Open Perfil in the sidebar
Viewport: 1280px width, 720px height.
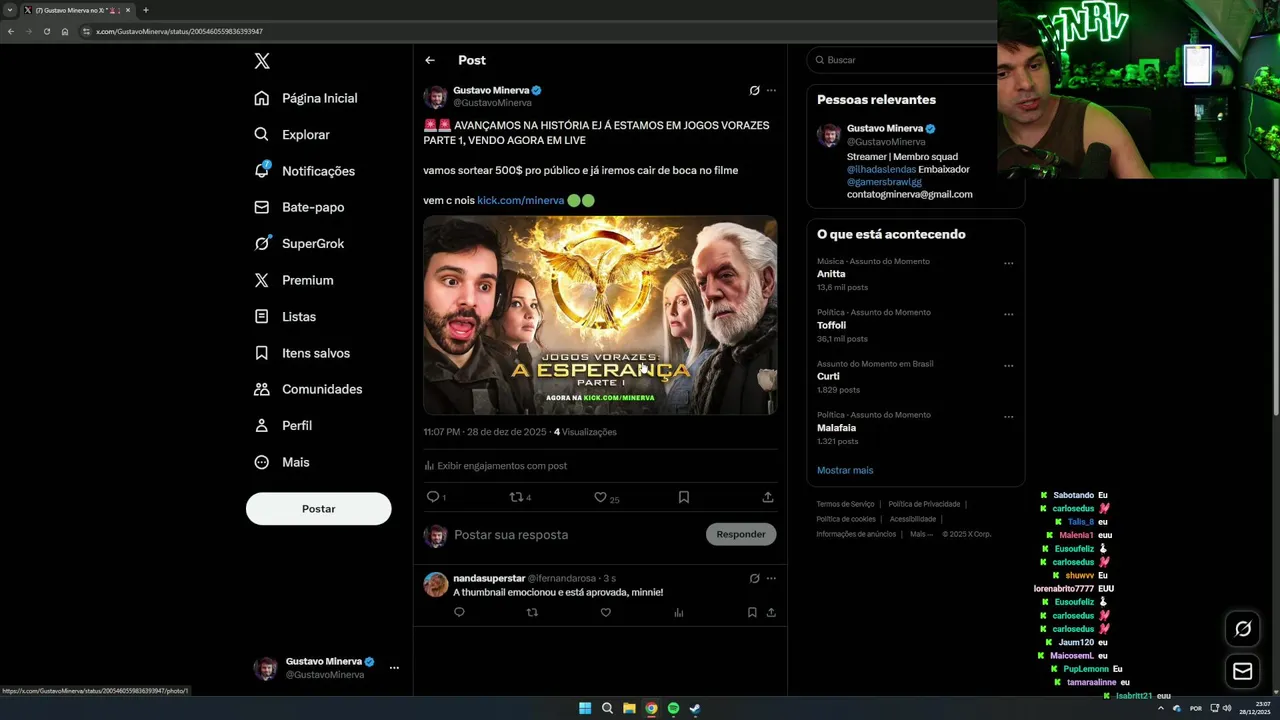[x=283, y=425]
